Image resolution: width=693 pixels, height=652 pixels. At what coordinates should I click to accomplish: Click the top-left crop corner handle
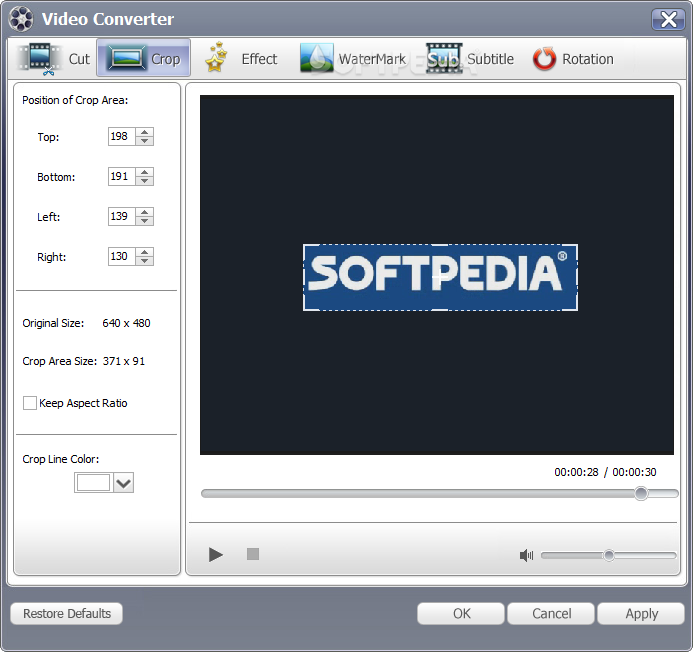point(305,245)
